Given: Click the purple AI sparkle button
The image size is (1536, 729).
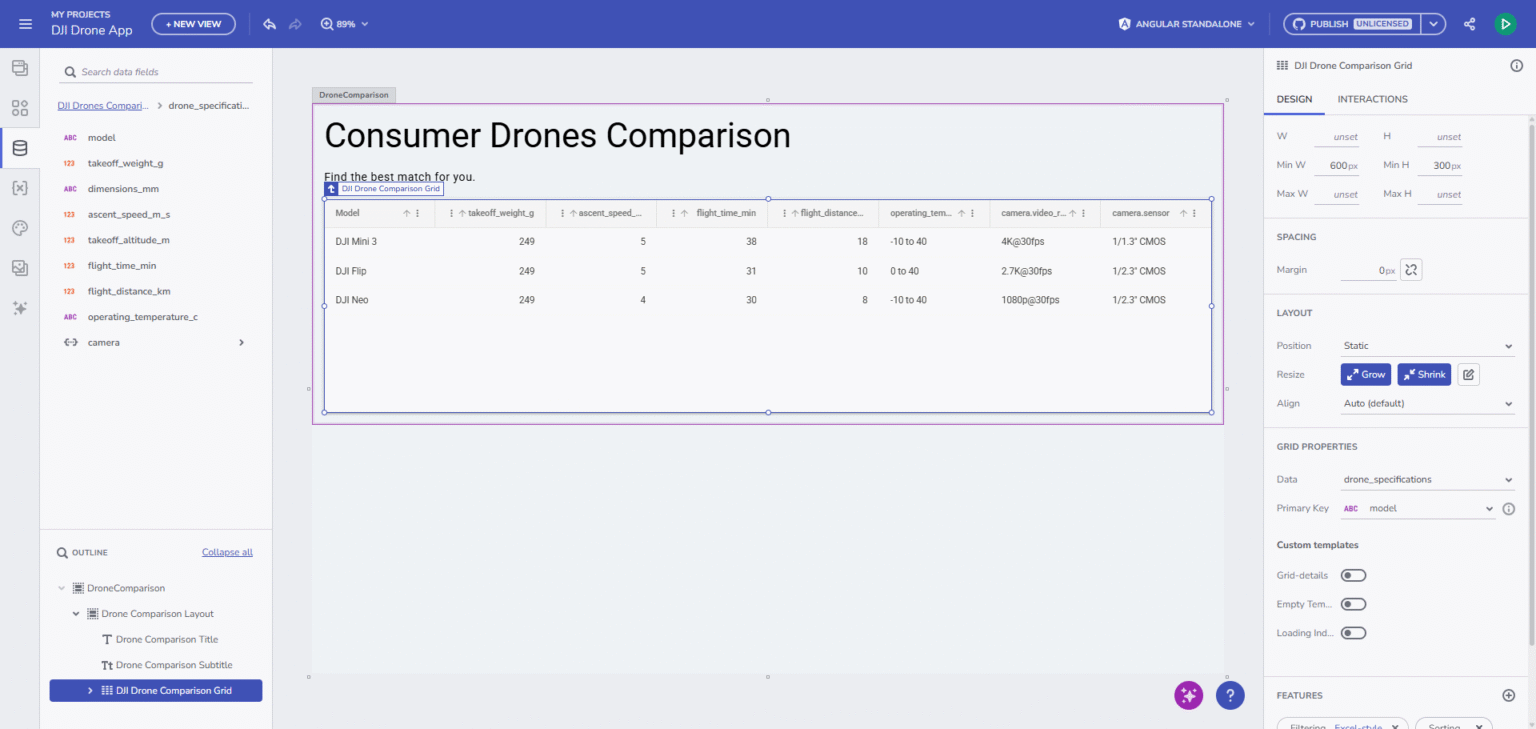Looking at the screenshot, I should [1188, 696].
